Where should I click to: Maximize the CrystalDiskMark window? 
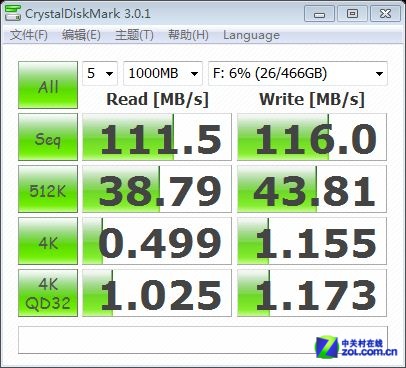tap(352, 14)
